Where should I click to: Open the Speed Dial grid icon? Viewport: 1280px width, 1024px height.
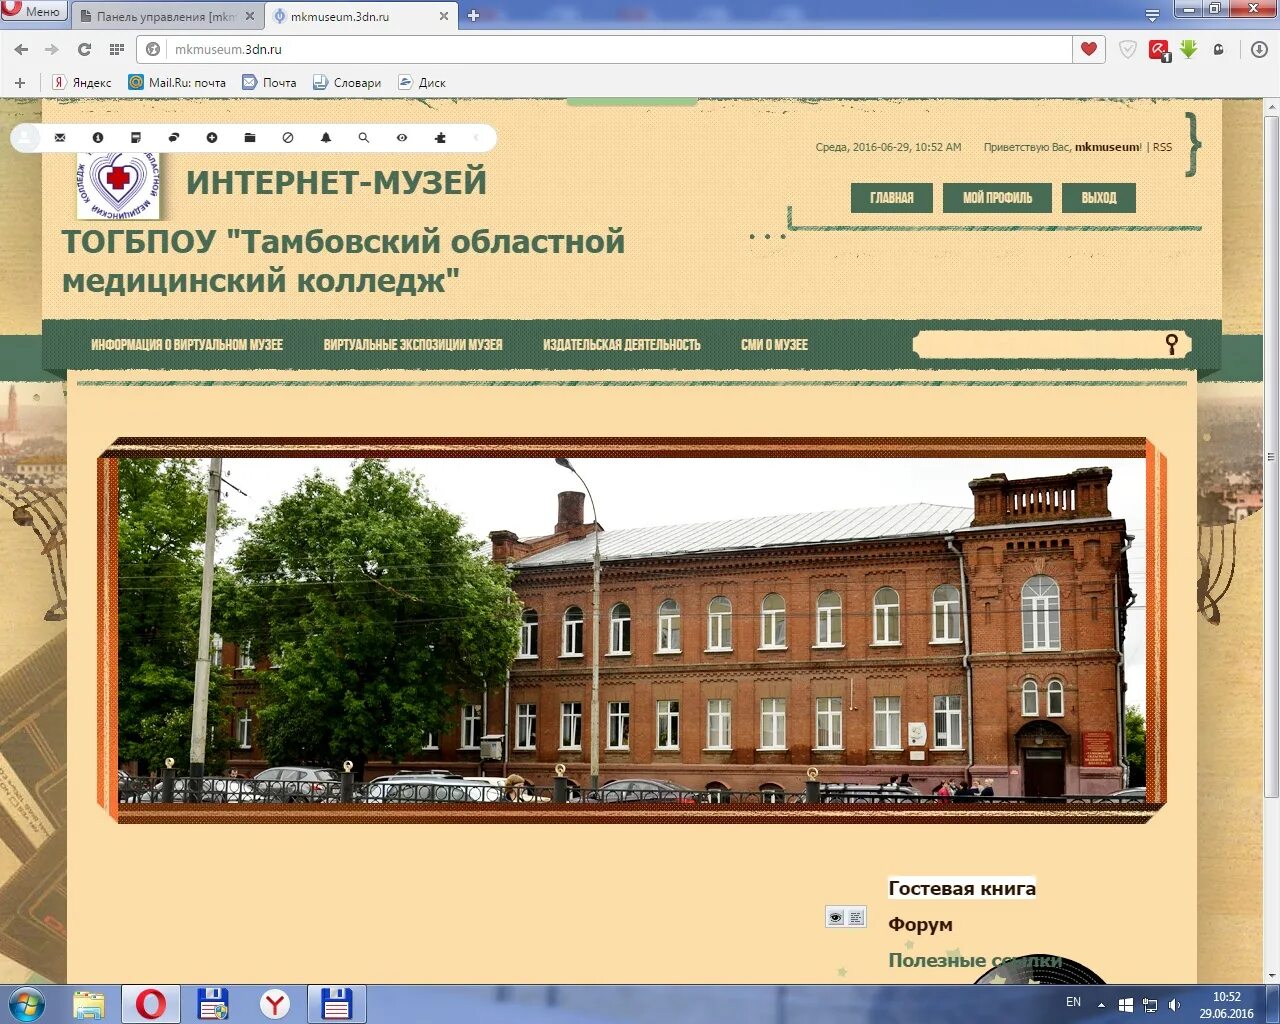116,49
